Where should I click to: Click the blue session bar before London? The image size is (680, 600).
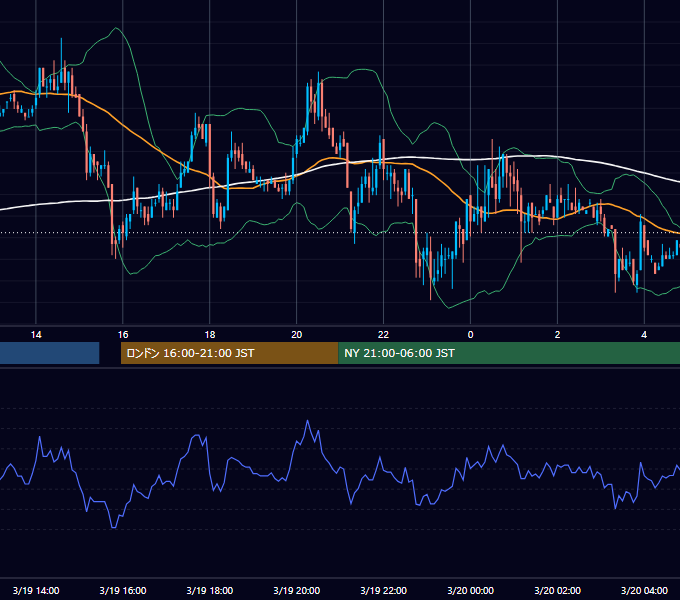49,353
